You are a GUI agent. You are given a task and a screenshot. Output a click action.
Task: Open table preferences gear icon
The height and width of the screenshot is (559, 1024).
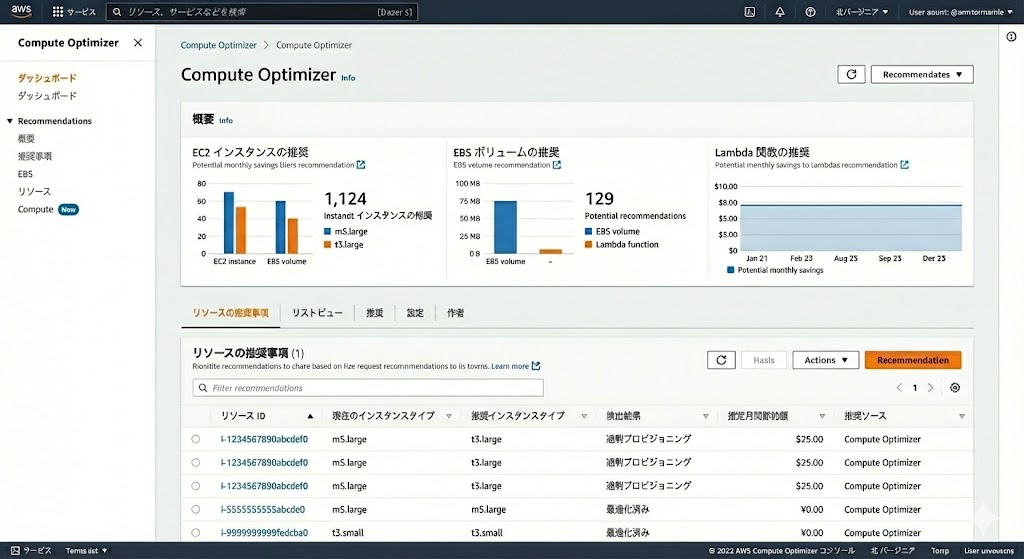tap(955, 388)
